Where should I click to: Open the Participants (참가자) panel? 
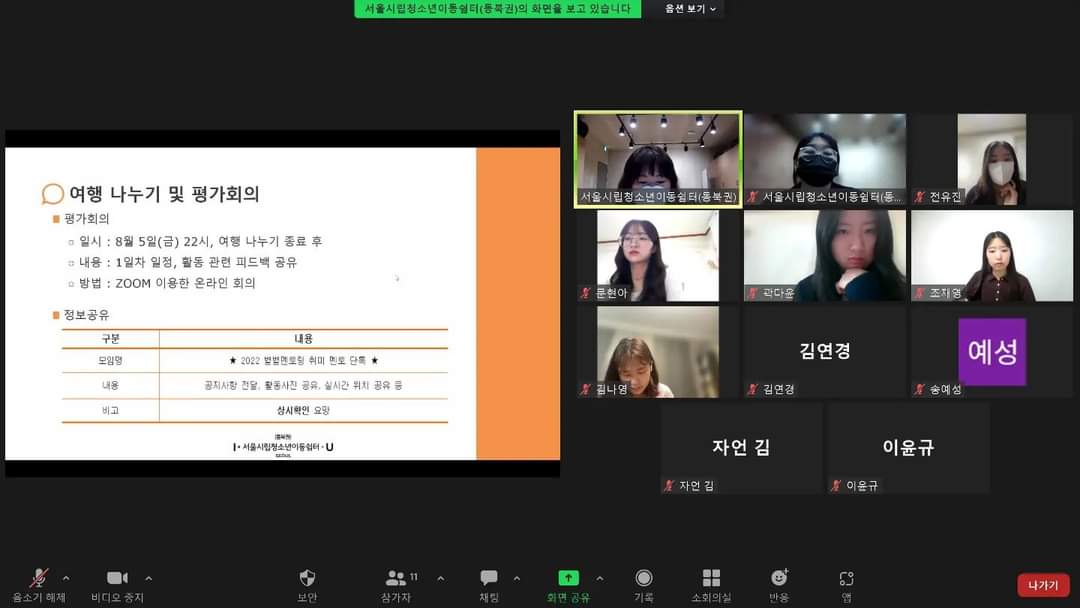click(397, 579)
